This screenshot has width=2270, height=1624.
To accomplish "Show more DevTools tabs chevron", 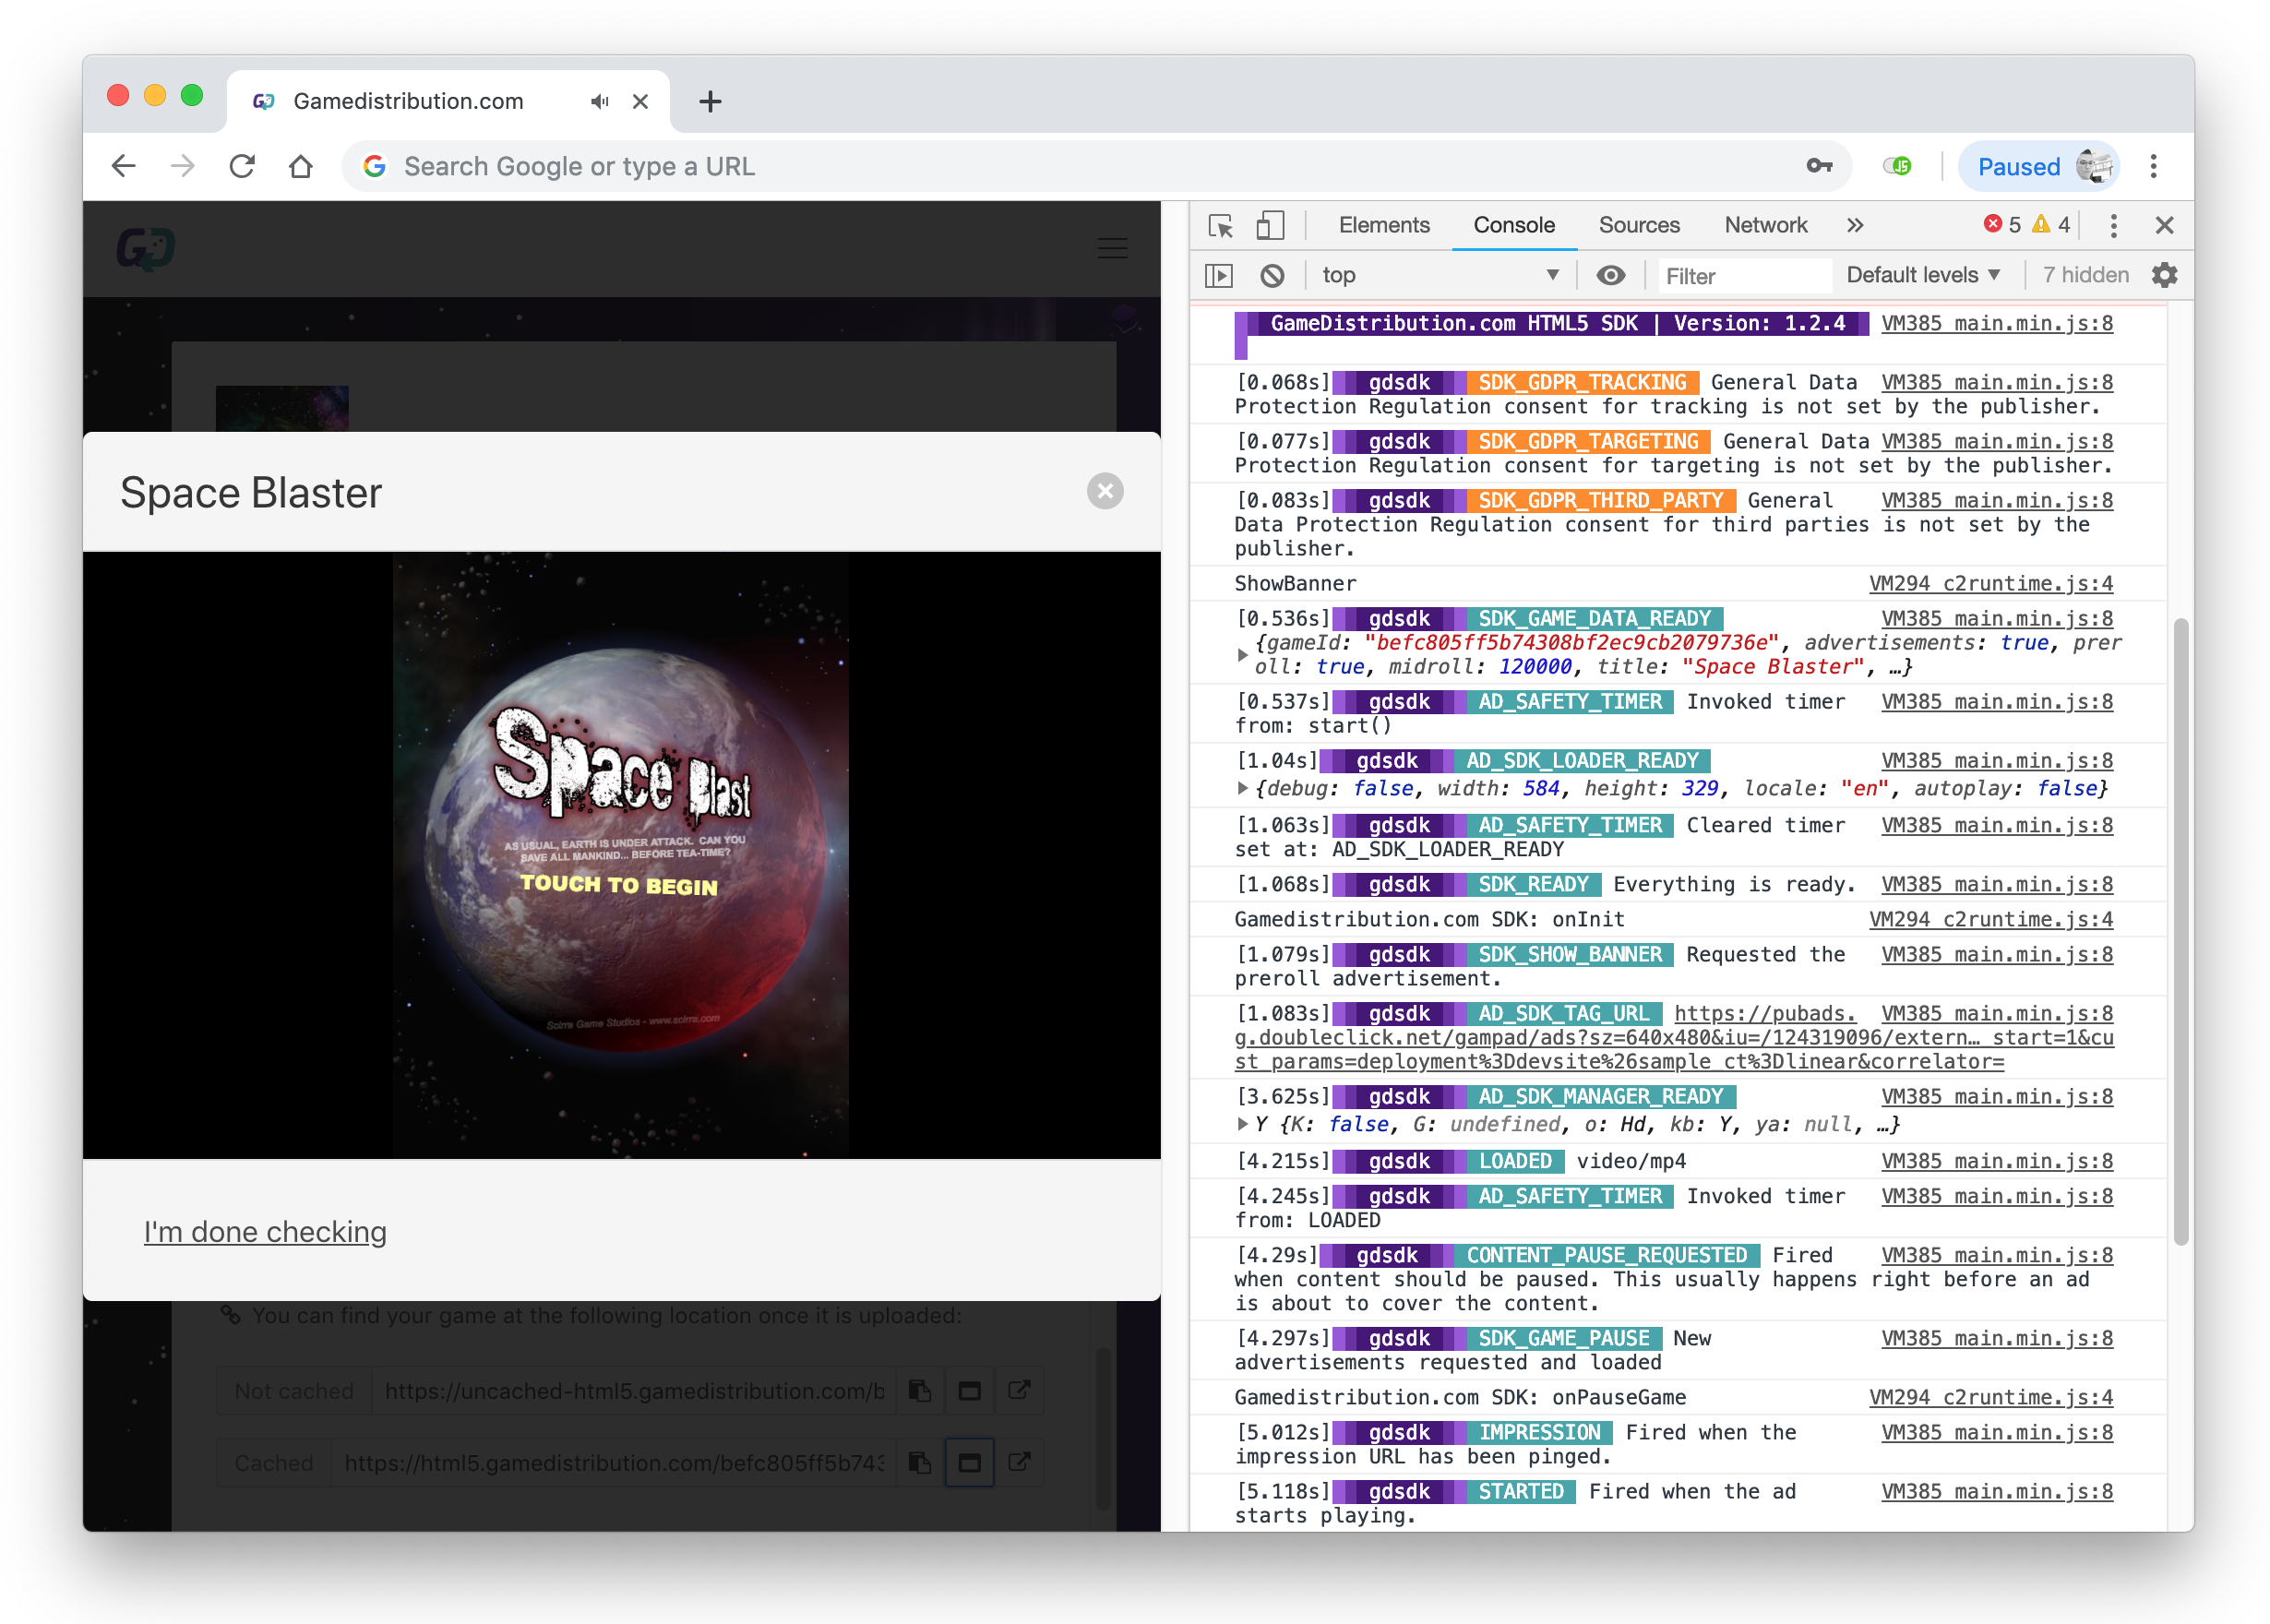I will (x=1855, y=225).
